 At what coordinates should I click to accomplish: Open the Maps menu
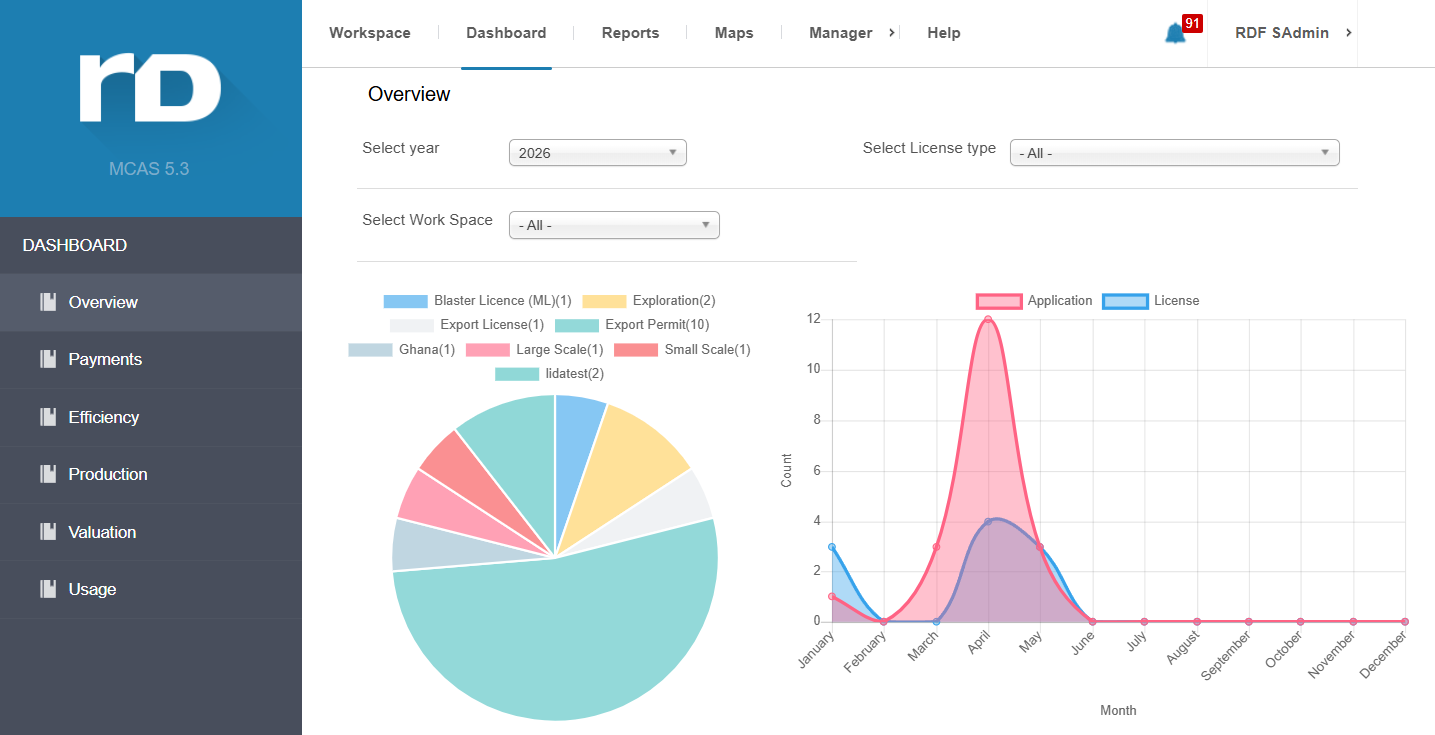pyautogui.click(x=734, y=33)
